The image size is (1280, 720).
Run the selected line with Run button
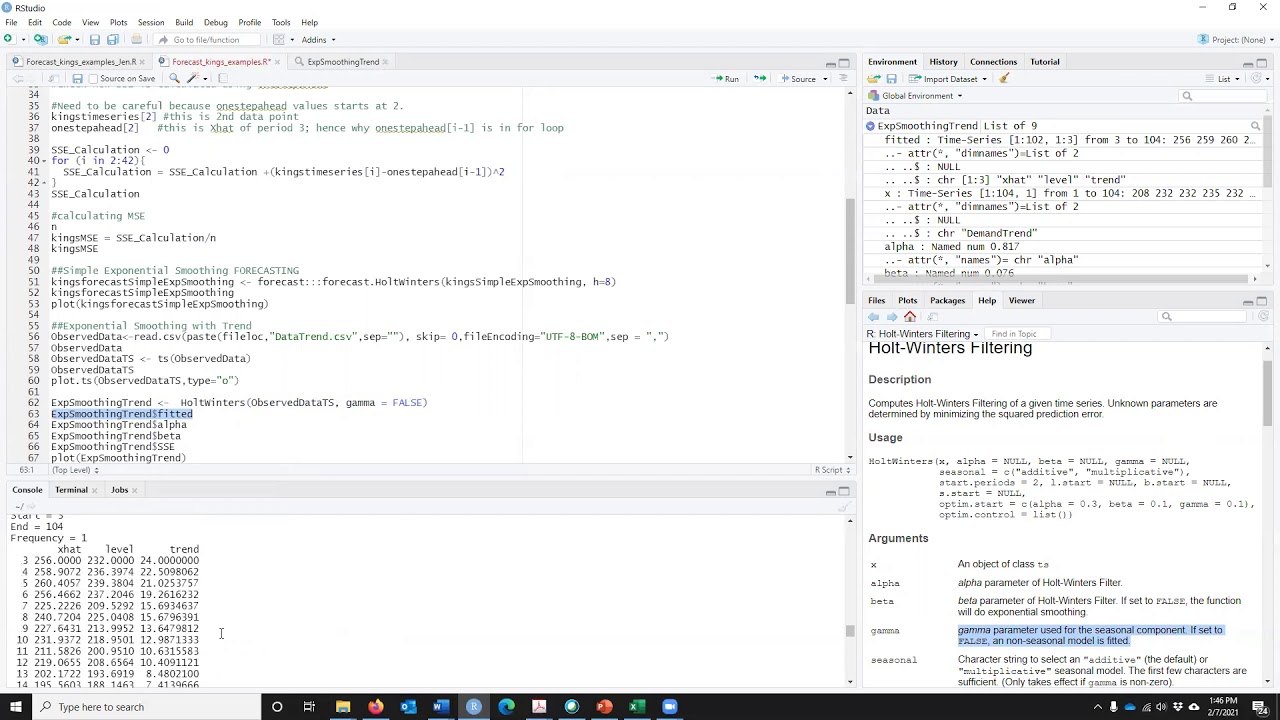(726, 78)
